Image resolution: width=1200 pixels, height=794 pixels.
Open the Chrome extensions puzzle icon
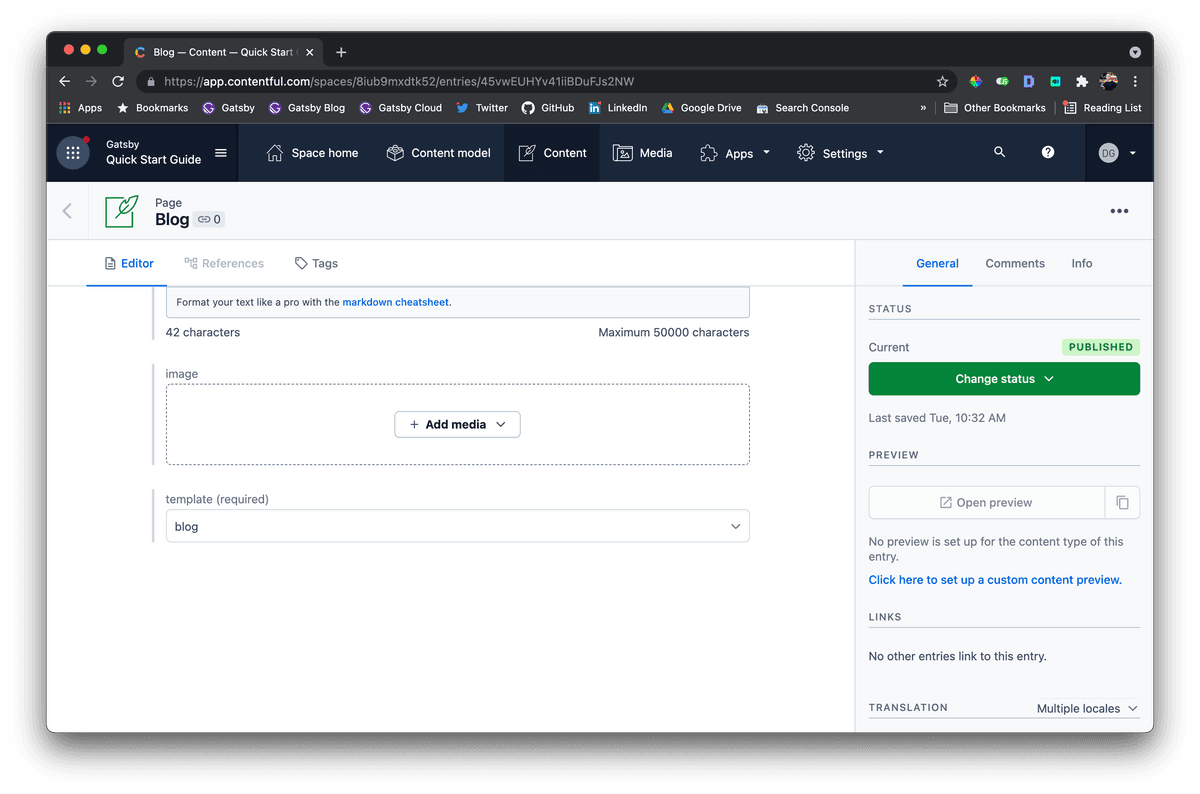1081,81
